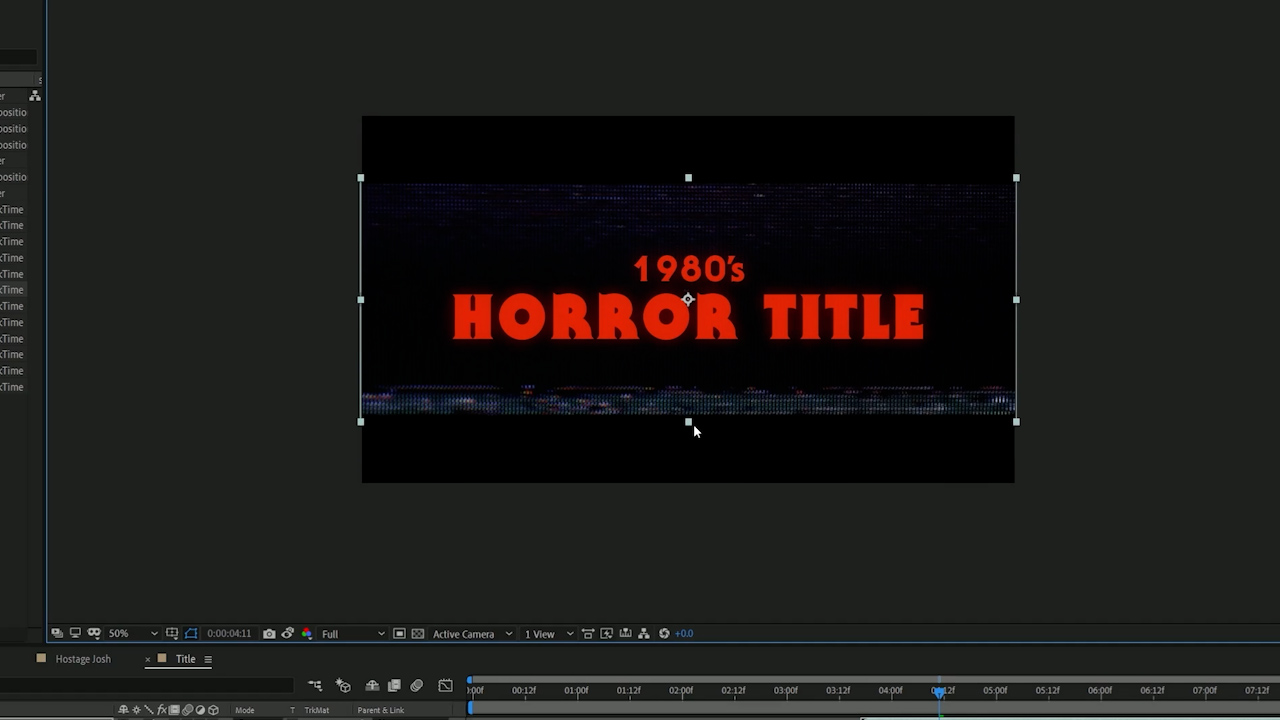
Task: Open the Fast Previews lightning icon
Action: point(606,633)
